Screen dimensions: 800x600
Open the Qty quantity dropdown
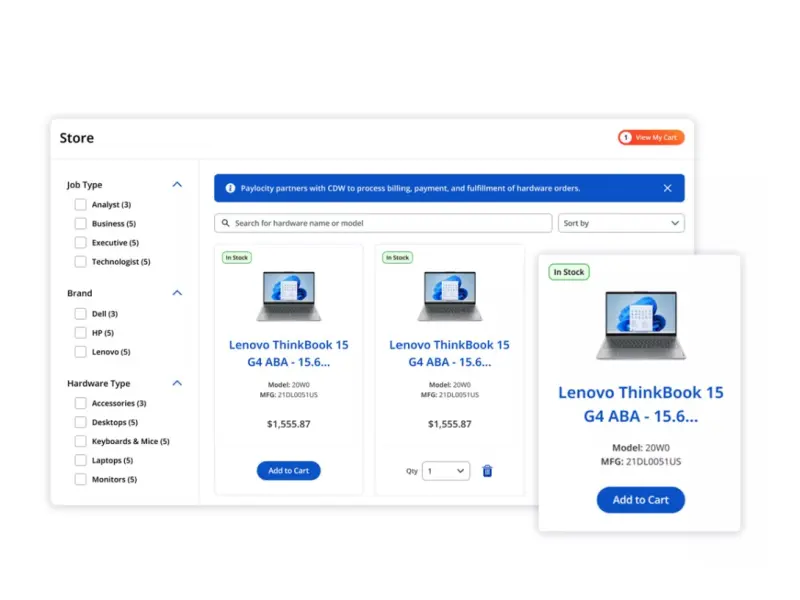[446, 471]
